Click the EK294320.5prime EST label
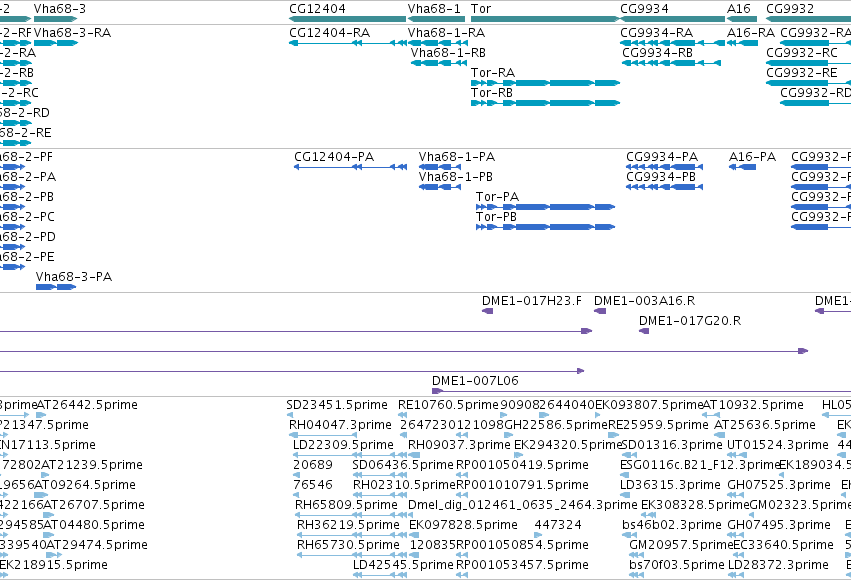 tap(568, 445)
